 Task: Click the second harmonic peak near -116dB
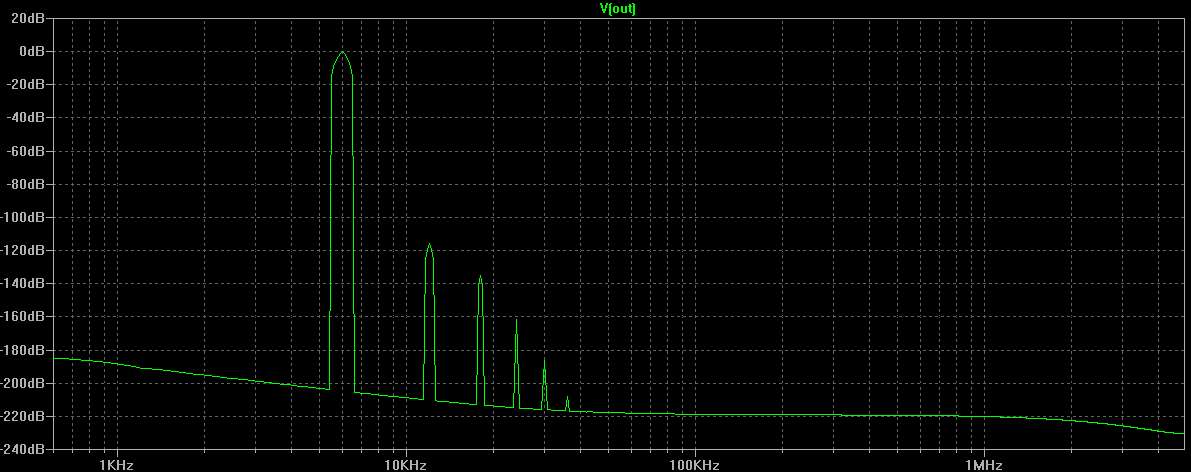tap(429, 246)
